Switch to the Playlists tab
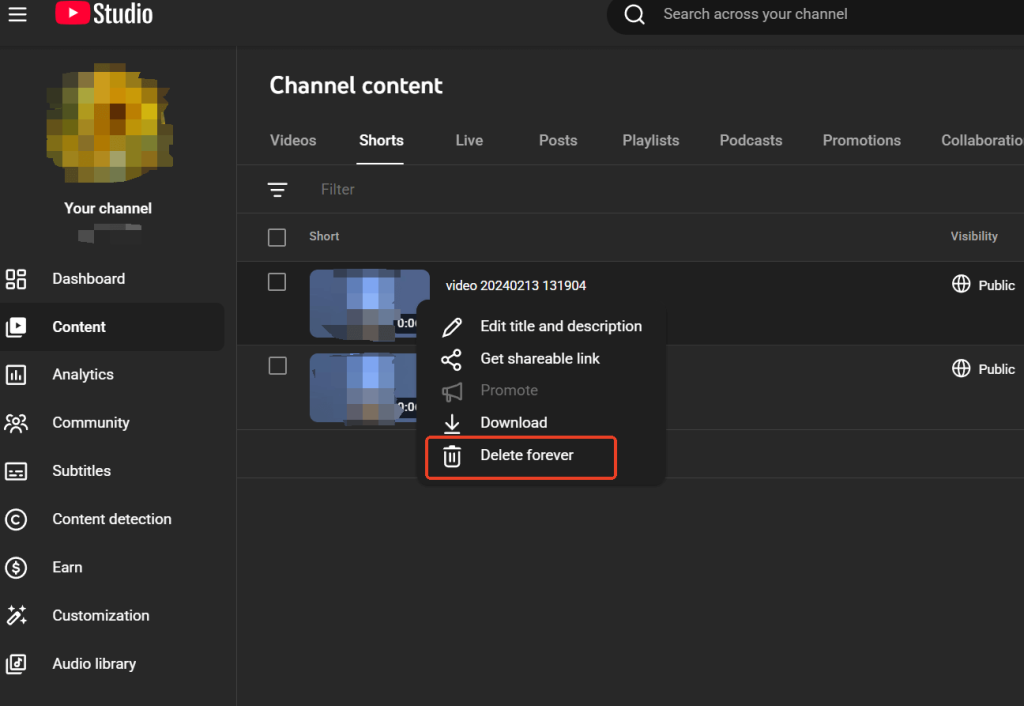The height and width of the screenshot is (706, 1024). pyautogui.click(x=650, y=141)
